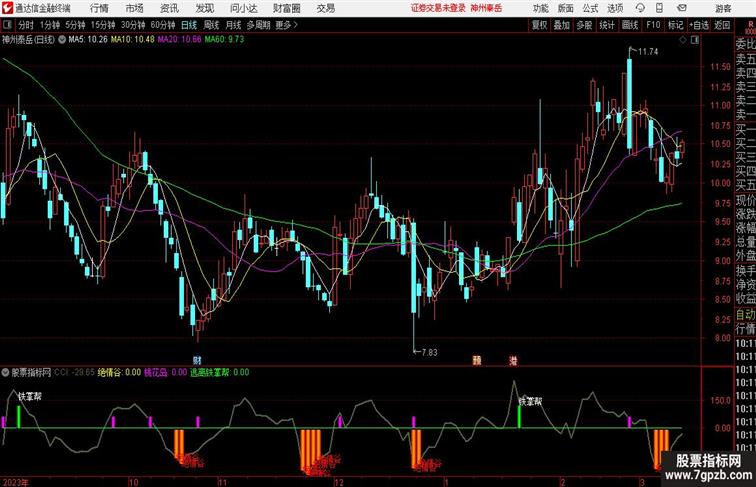Open the 发现 menu

coord(204,8)
